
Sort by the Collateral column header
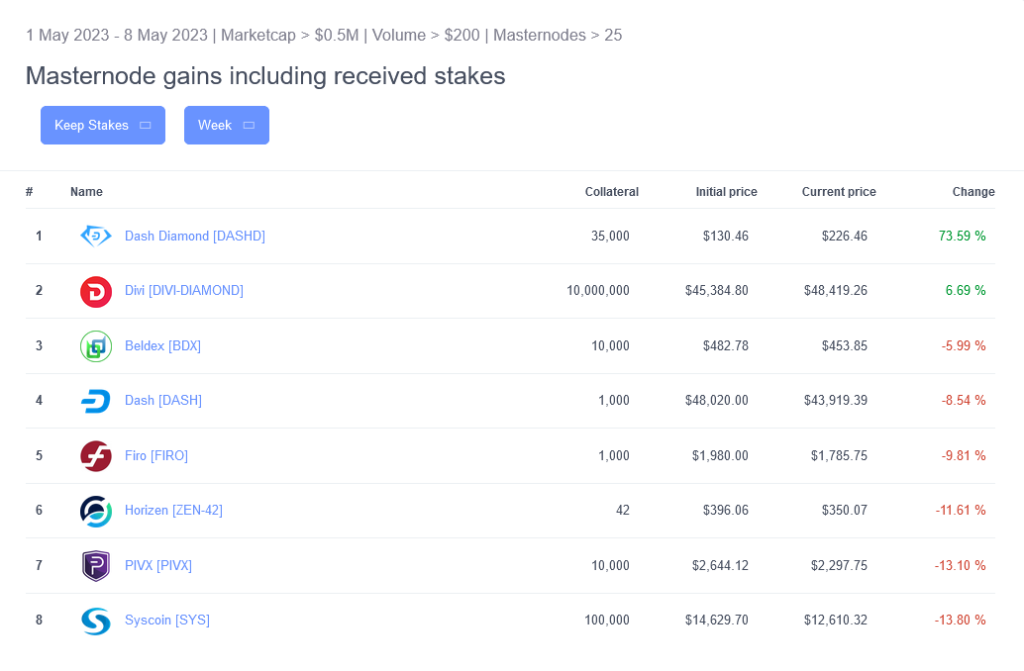612,191
